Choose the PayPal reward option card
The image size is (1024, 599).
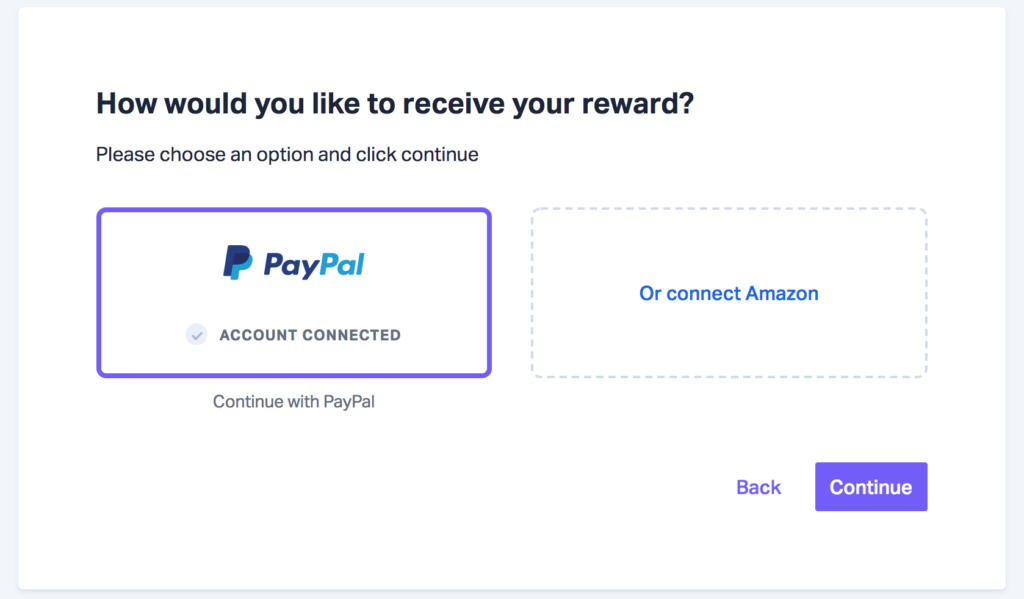point(294,293)
